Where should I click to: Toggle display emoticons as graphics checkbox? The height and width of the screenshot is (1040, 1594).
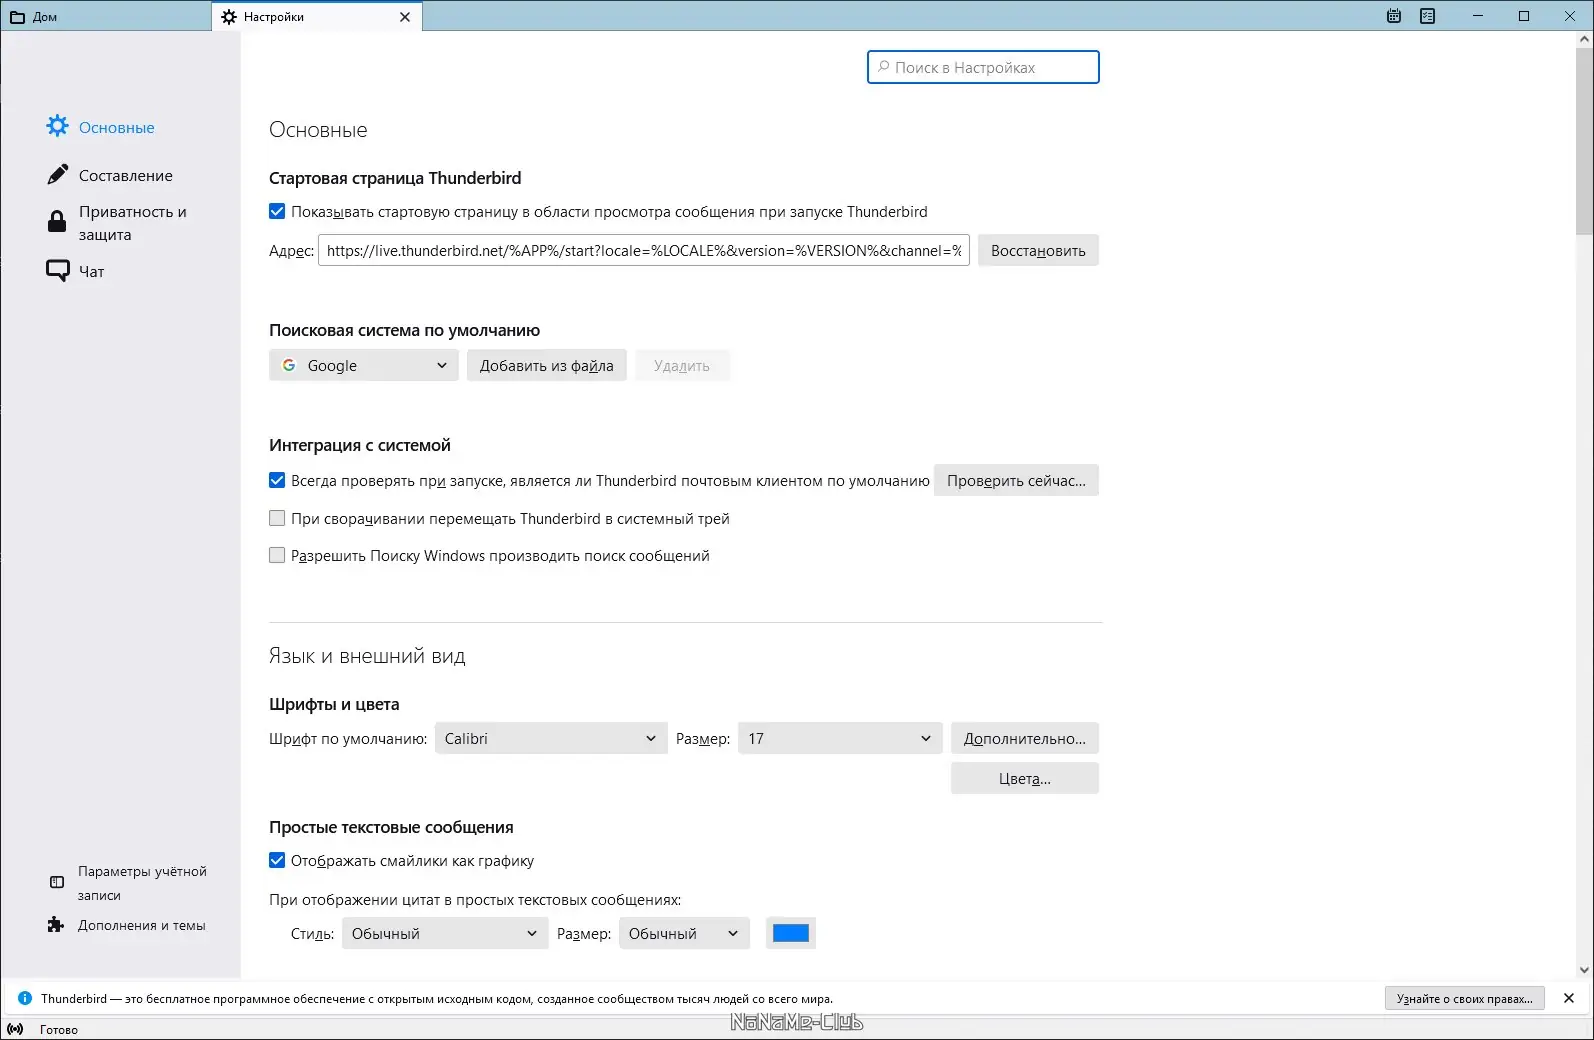[277, 860]
